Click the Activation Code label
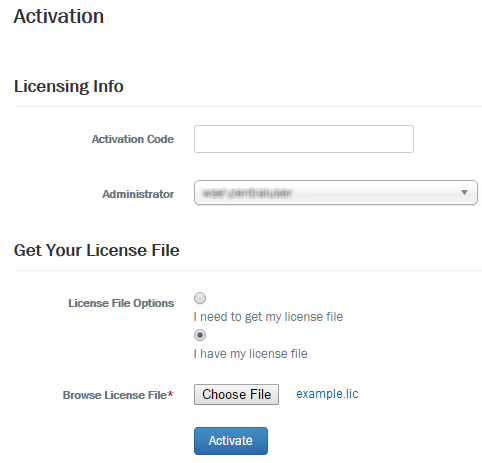The width and height of the screenshot is (482, 463). (x=133, y=139)
